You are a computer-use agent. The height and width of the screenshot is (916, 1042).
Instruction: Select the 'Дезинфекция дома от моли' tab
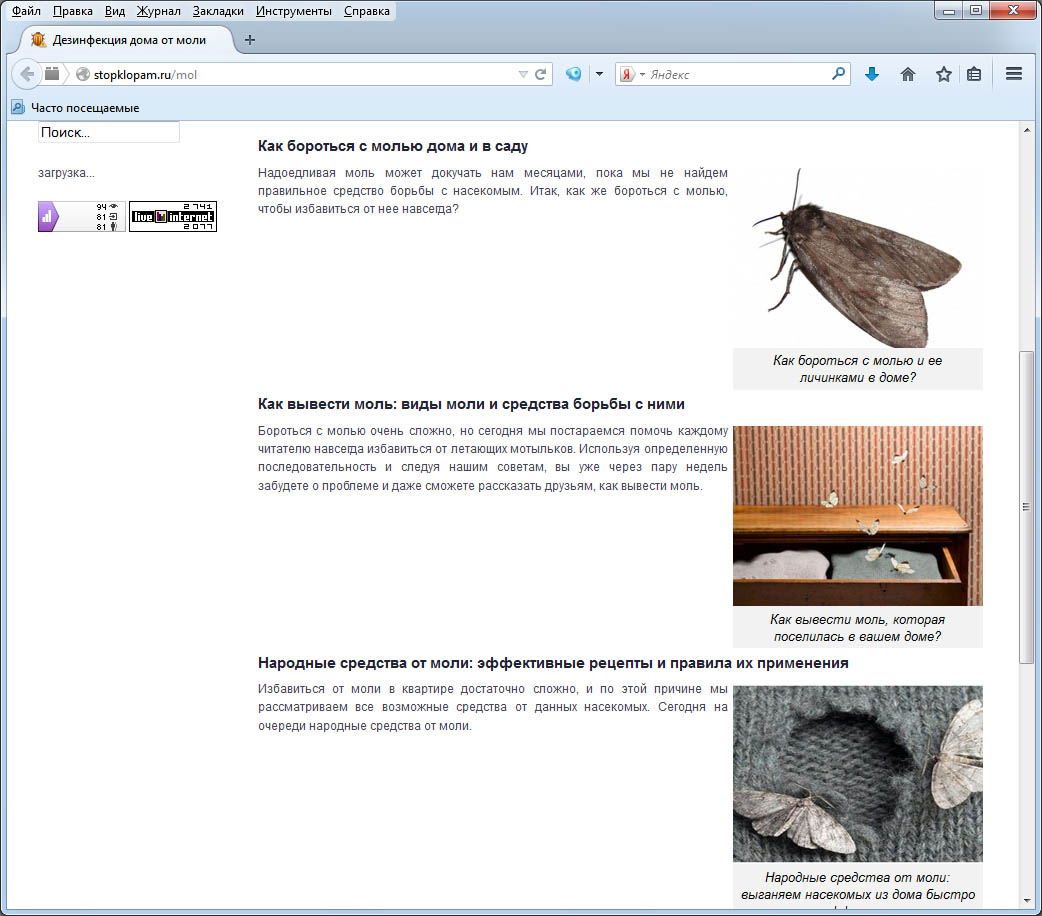point(128,40)
